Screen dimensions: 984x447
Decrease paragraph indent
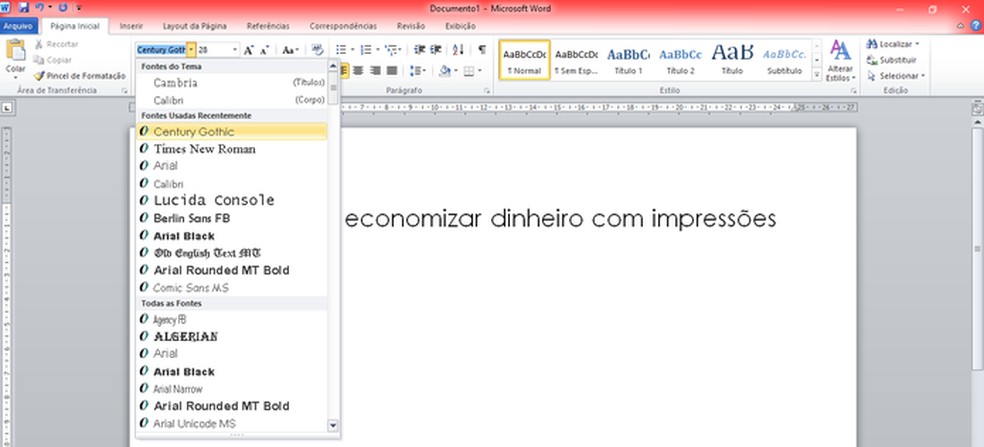(x=420, y=50)
